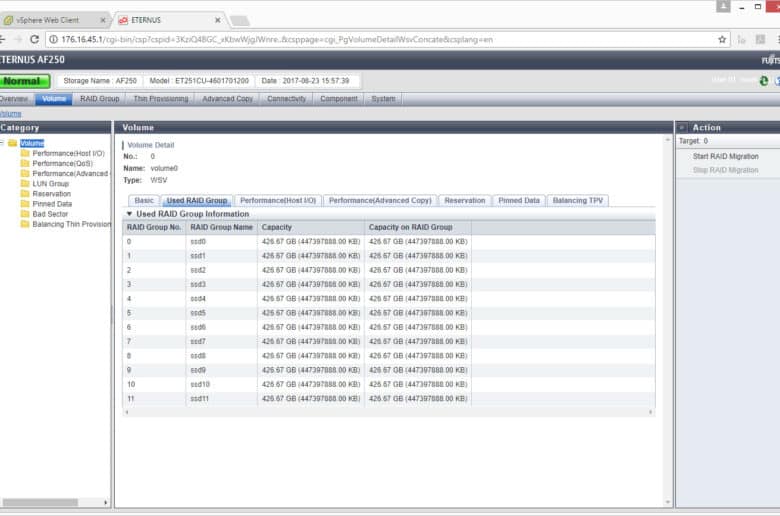Click the LUN Group folder icon
This screenshot has width=780, height=516.
click(25, 184)
